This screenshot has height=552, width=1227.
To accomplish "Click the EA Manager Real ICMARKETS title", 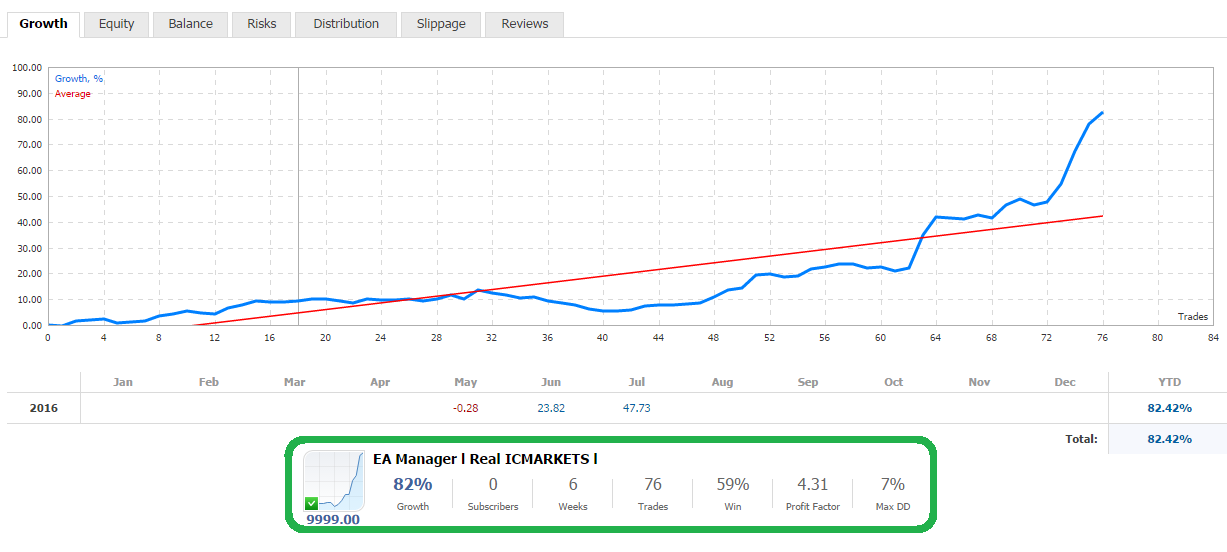I will [485, 459].
